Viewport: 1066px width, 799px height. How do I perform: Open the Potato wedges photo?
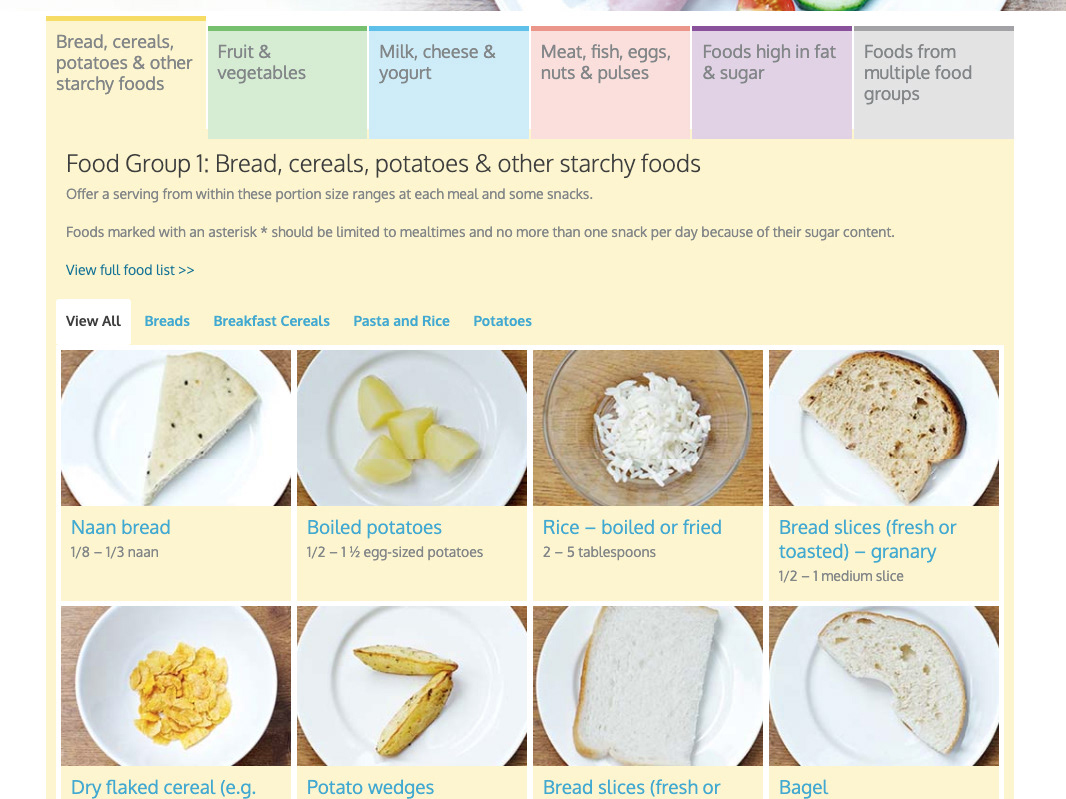(x=412, y=685)
